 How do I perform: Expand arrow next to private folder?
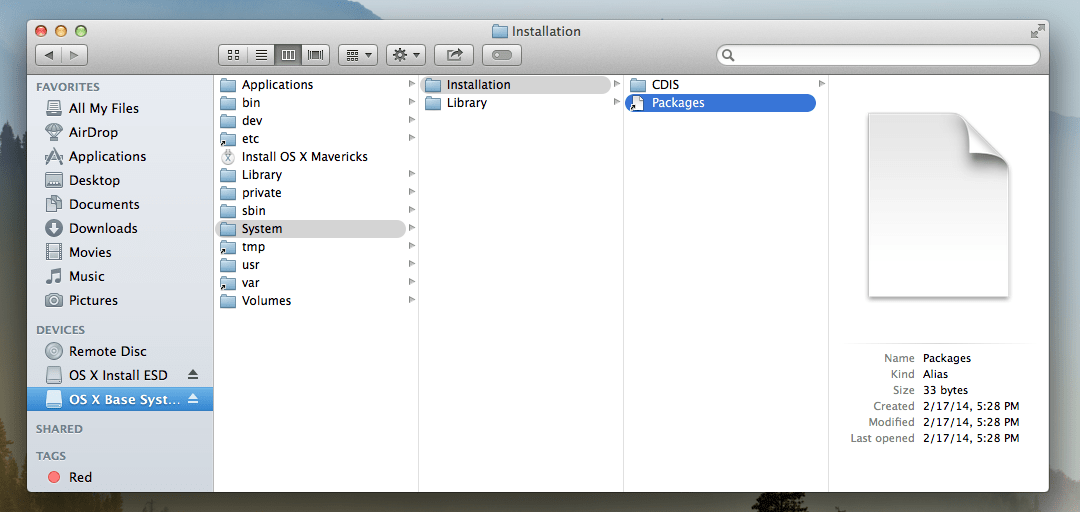click(411, 192)
